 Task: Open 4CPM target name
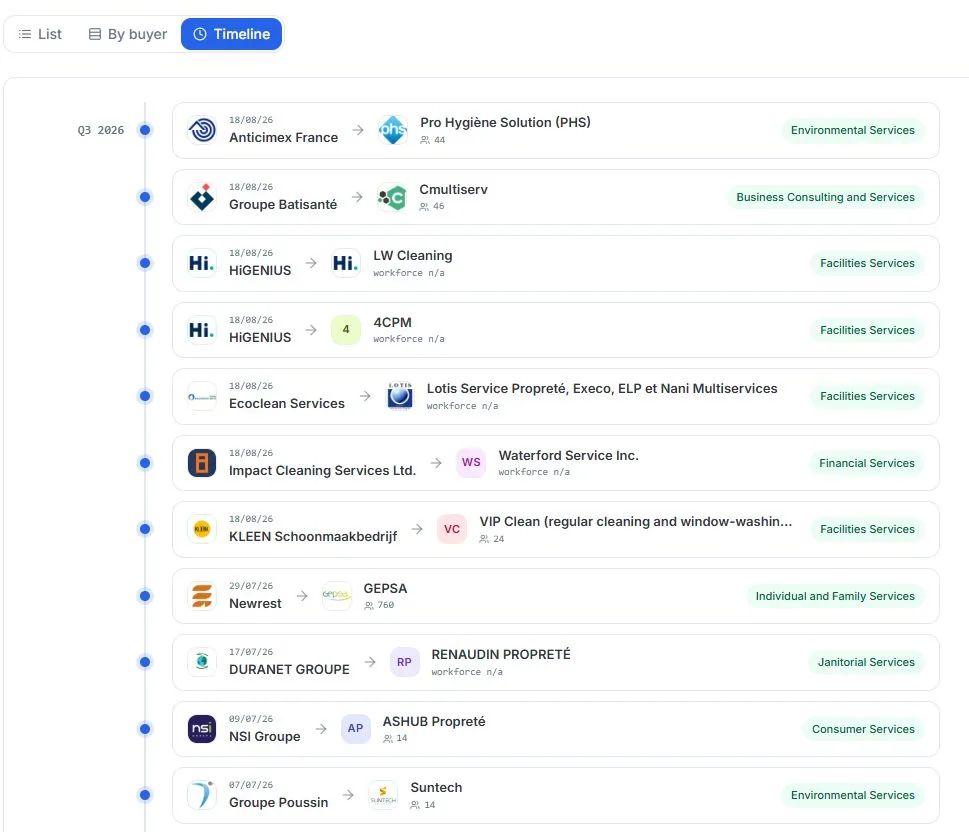coord(392,322)
